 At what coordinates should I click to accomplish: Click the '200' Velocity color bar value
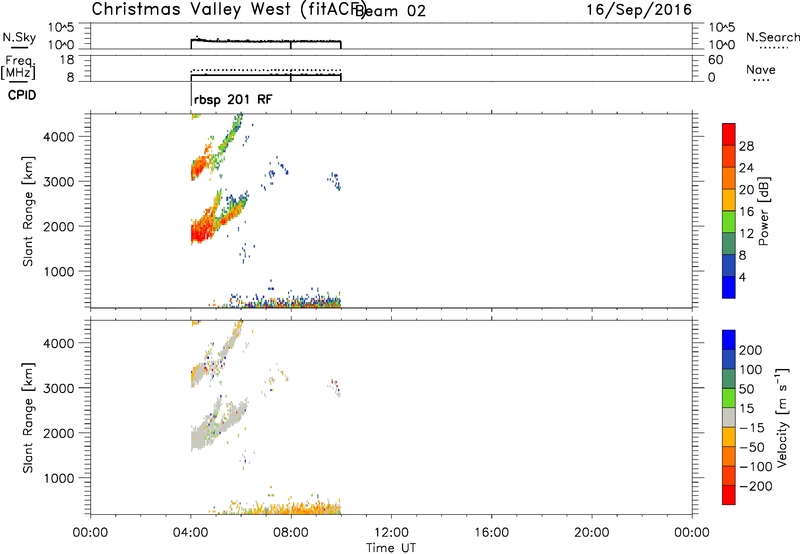751,350
